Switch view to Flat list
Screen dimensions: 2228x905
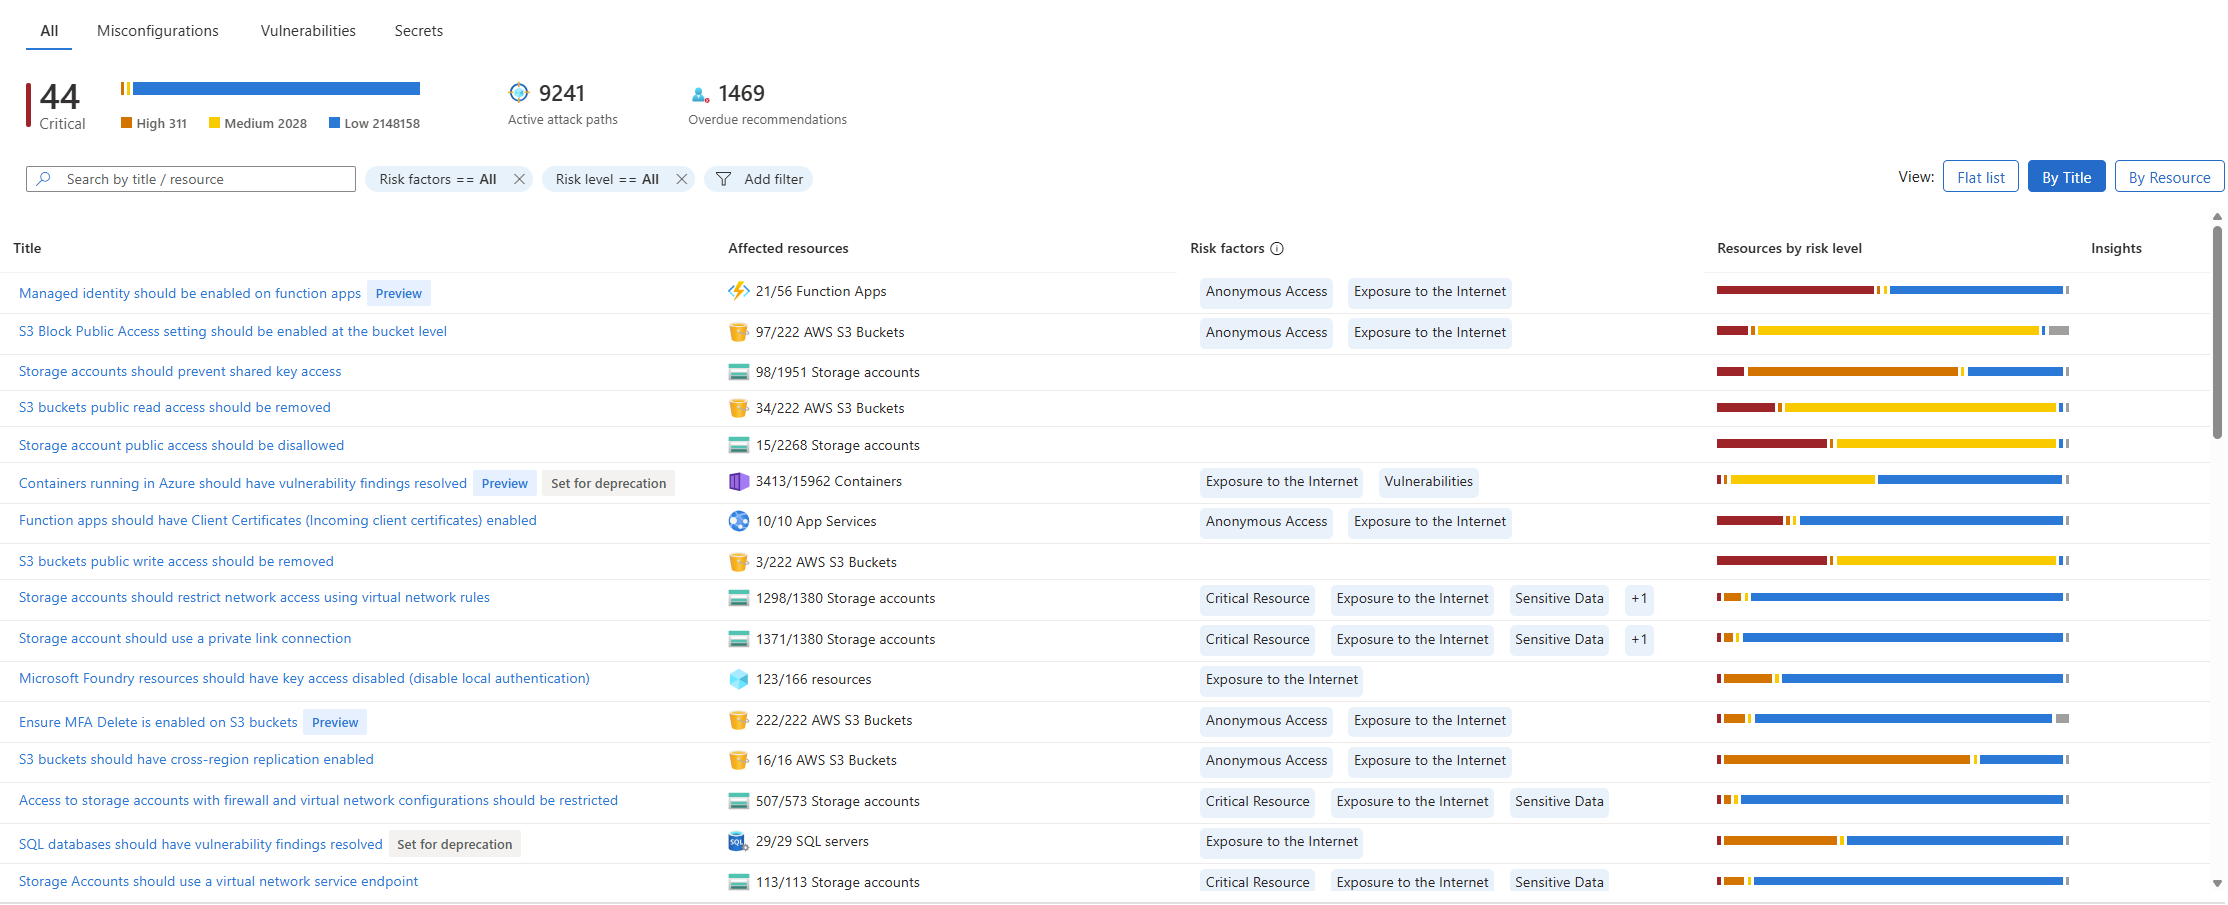[x=1981, y=177]
